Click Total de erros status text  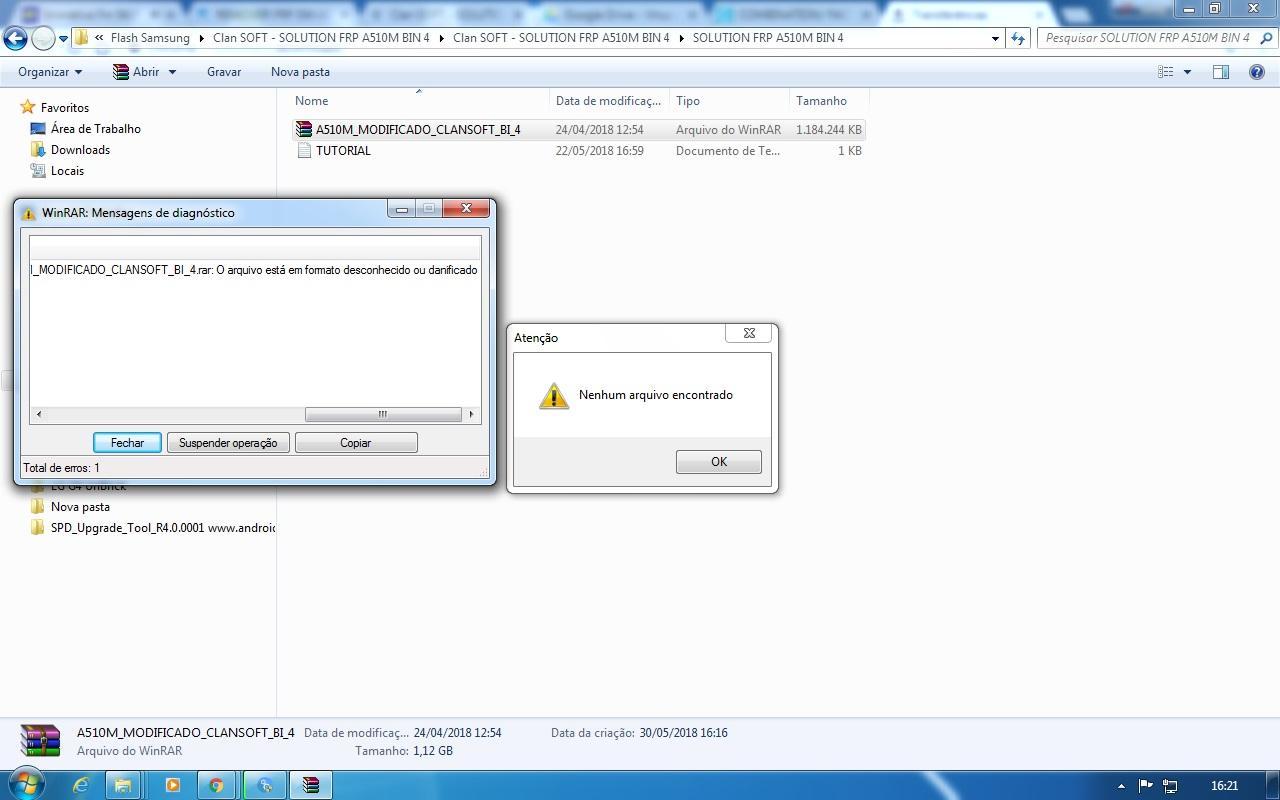(61, 468)
